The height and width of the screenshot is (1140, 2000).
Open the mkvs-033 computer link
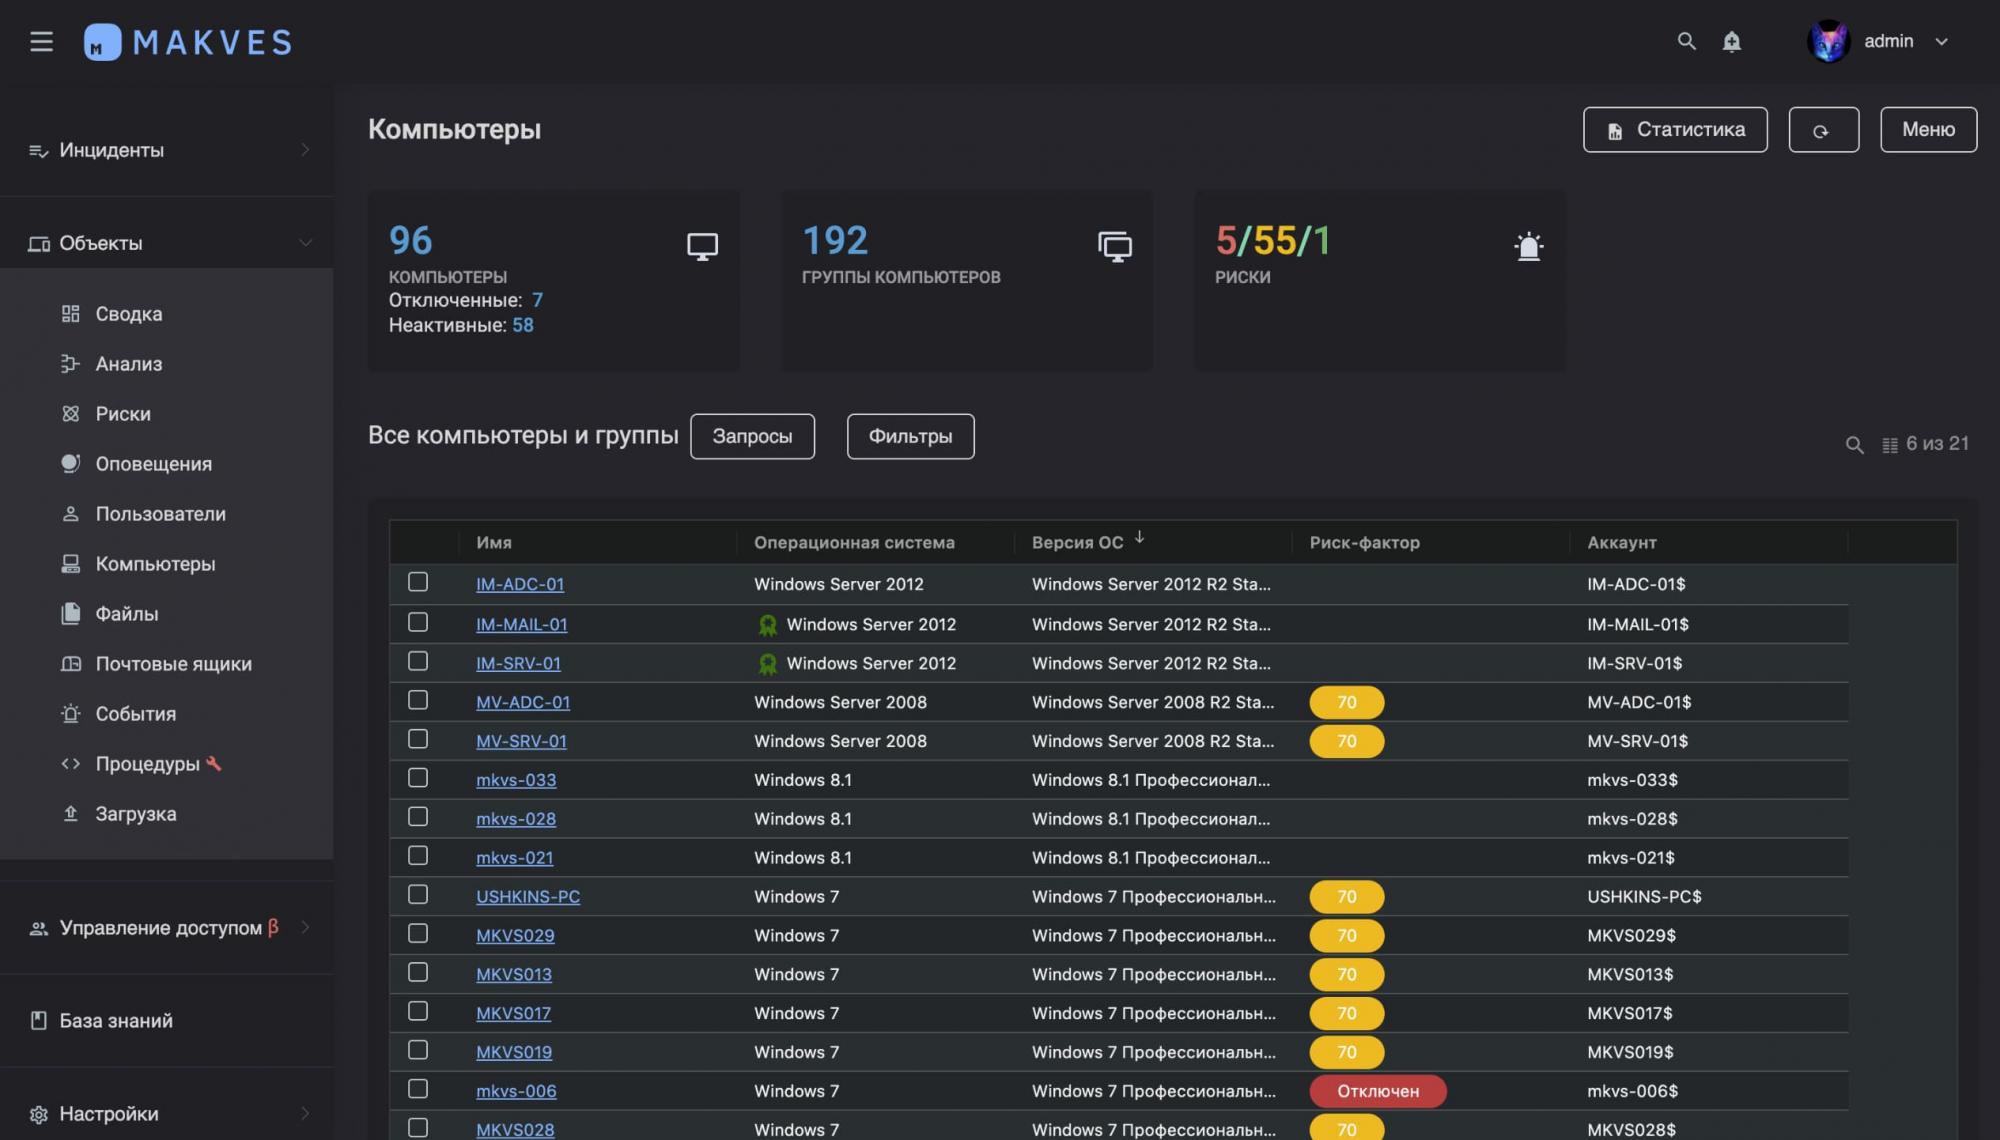click(516, 780)
